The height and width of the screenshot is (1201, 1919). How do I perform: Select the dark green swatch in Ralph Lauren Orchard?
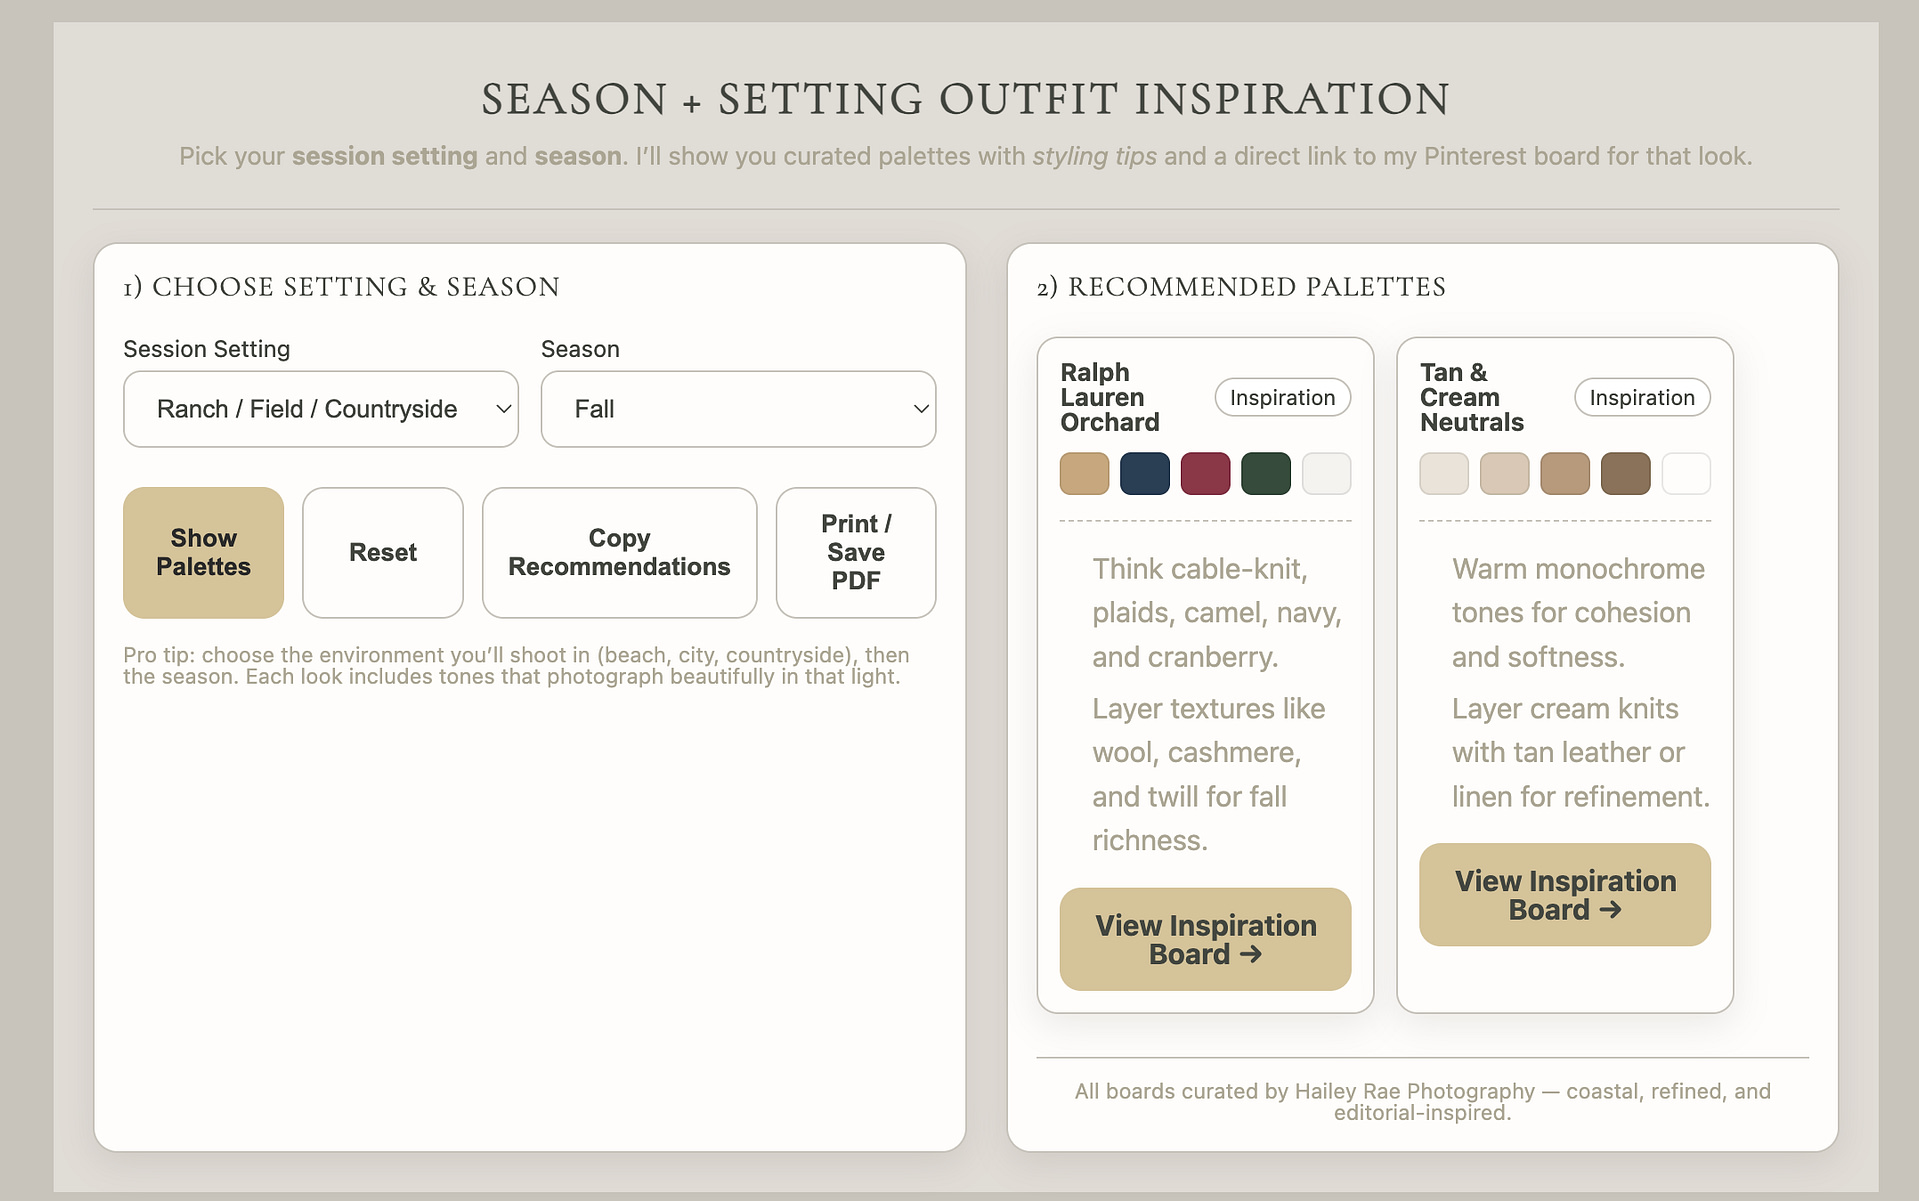click(x=1265, y=473)
